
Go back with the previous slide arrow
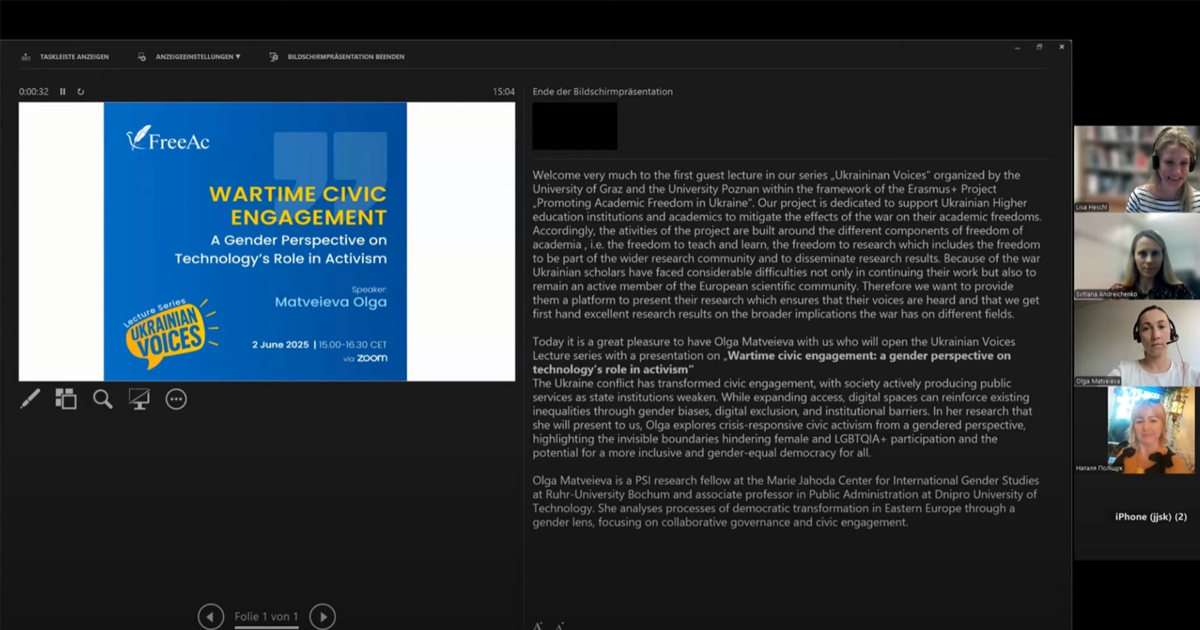[210, 616]
